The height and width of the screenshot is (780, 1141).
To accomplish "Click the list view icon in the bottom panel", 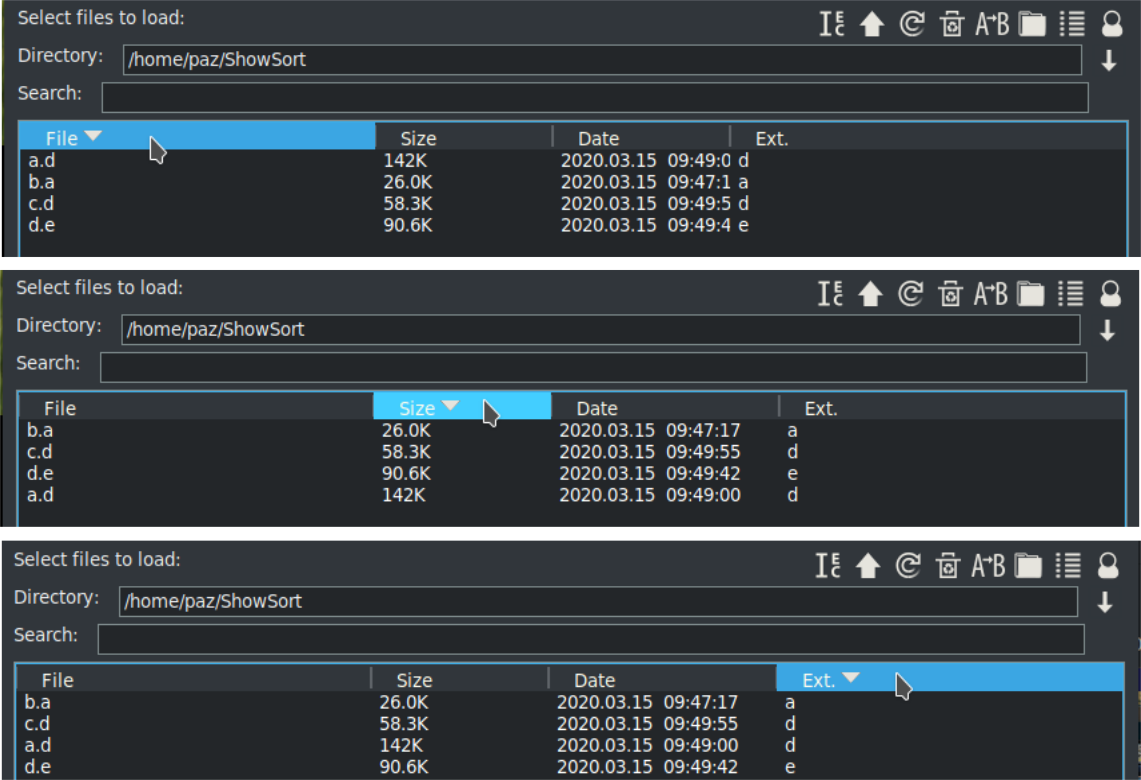I will click(x=1068, y=566).
